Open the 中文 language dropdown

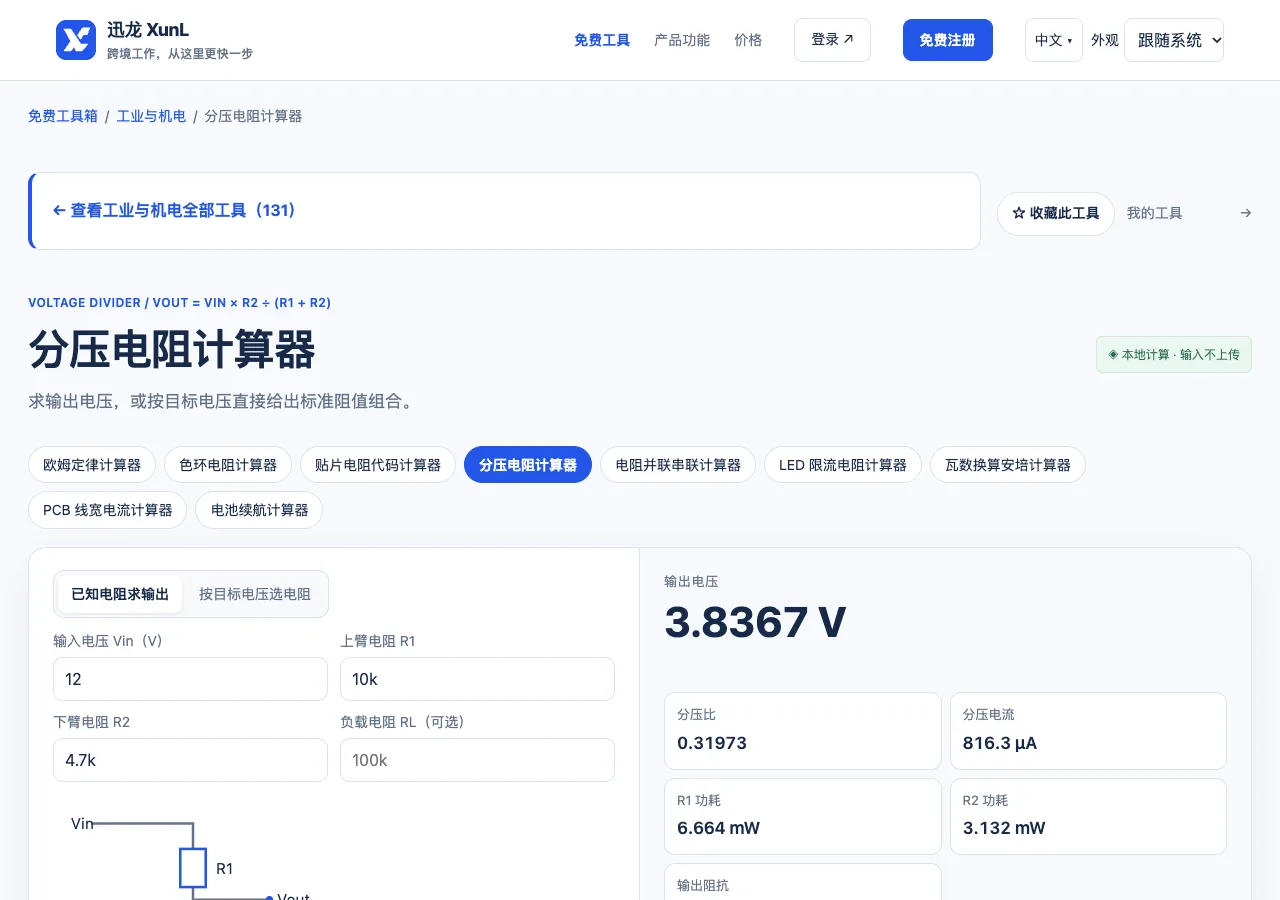coord(1053,40)
